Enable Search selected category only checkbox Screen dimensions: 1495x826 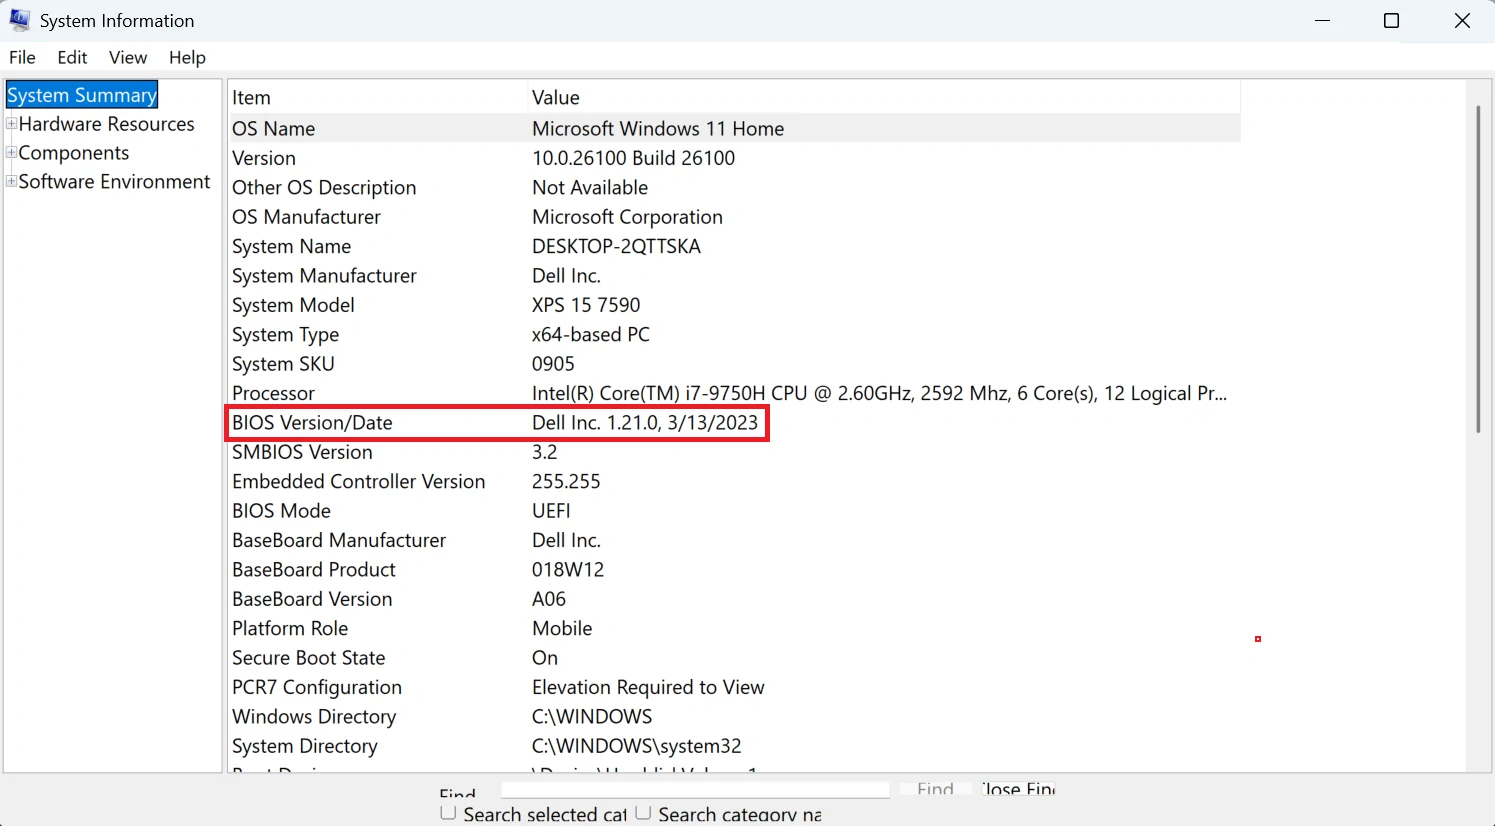(x=449, y=813)
